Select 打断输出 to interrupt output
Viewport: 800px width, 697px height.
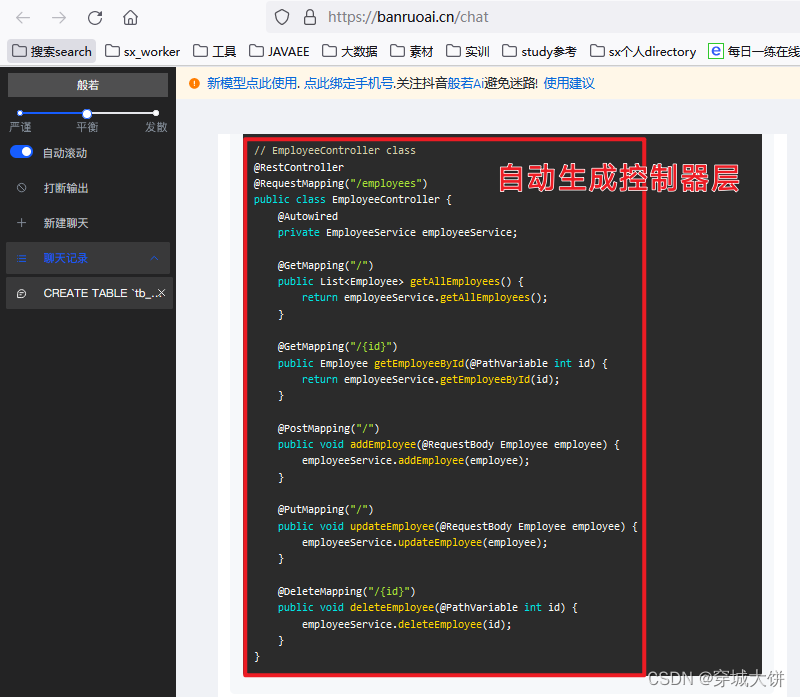[66, 188]
